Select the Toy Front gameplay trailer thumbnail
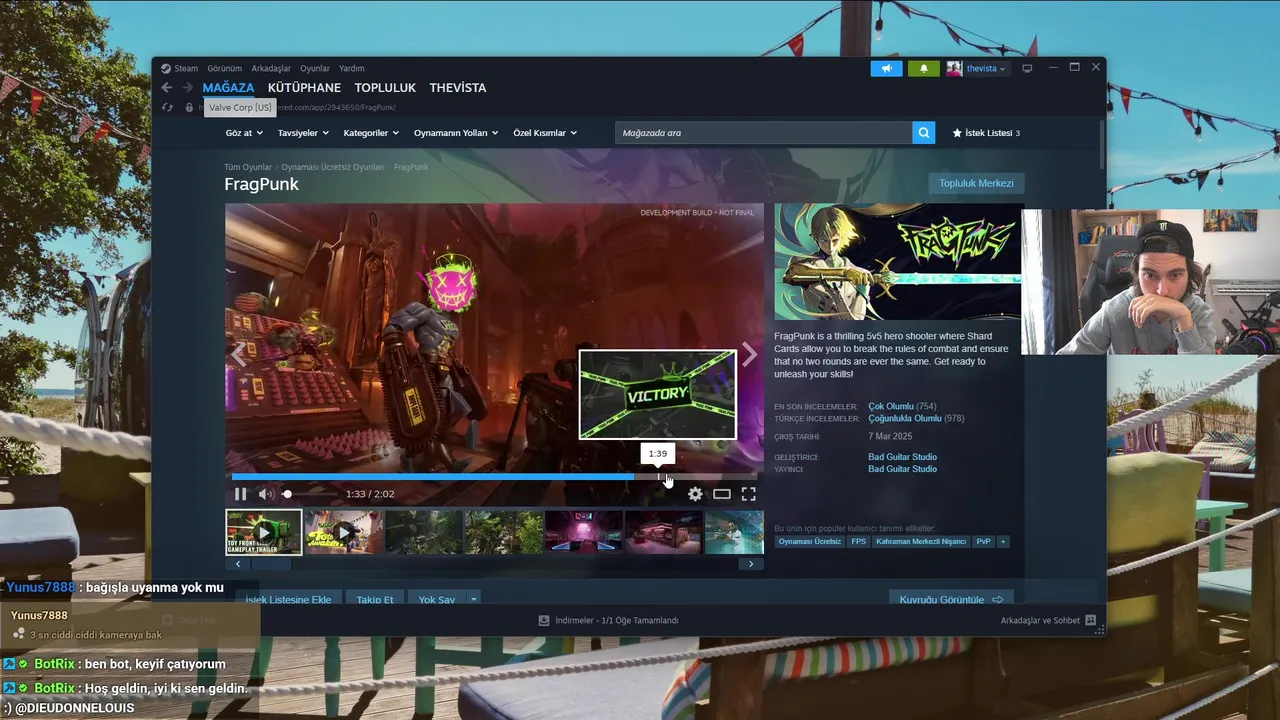 263,532
